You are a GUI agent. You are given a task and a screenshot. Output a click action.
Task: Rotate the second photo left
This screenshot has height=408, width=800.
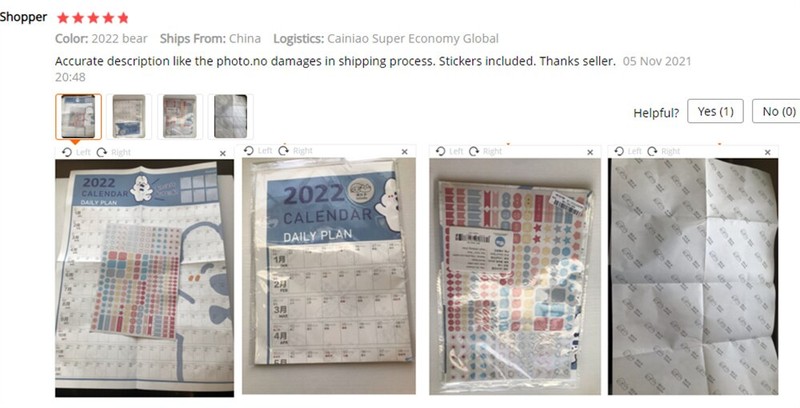[x=258, y=150]
